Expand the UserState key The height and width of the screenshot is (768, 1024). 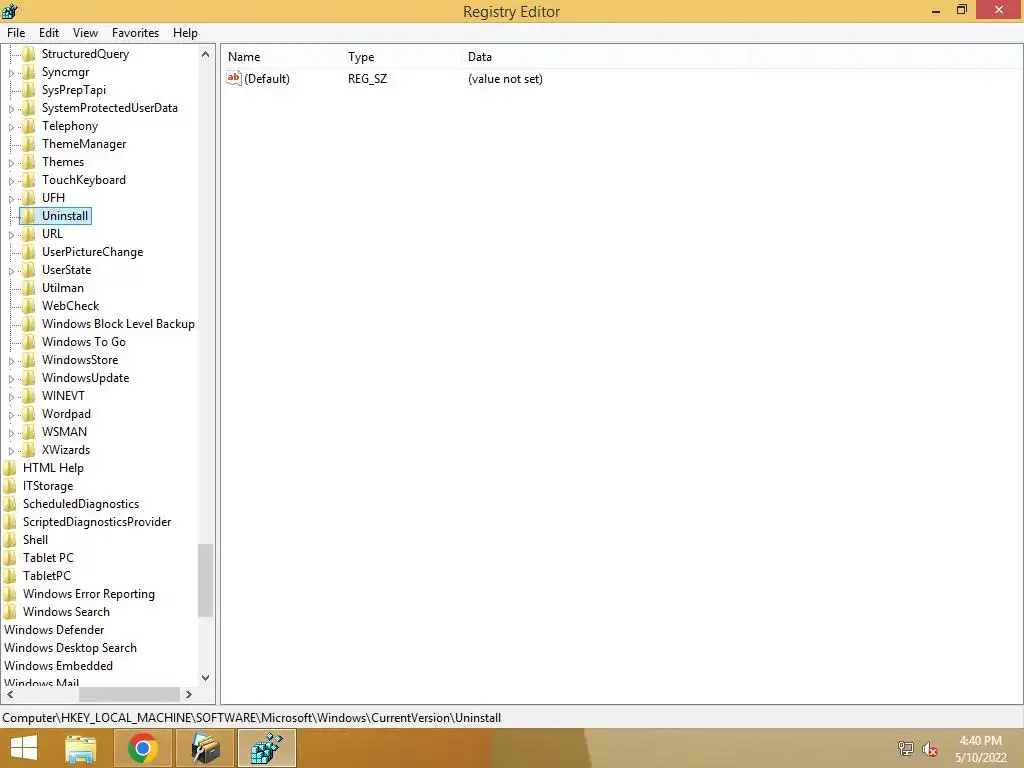11,270
